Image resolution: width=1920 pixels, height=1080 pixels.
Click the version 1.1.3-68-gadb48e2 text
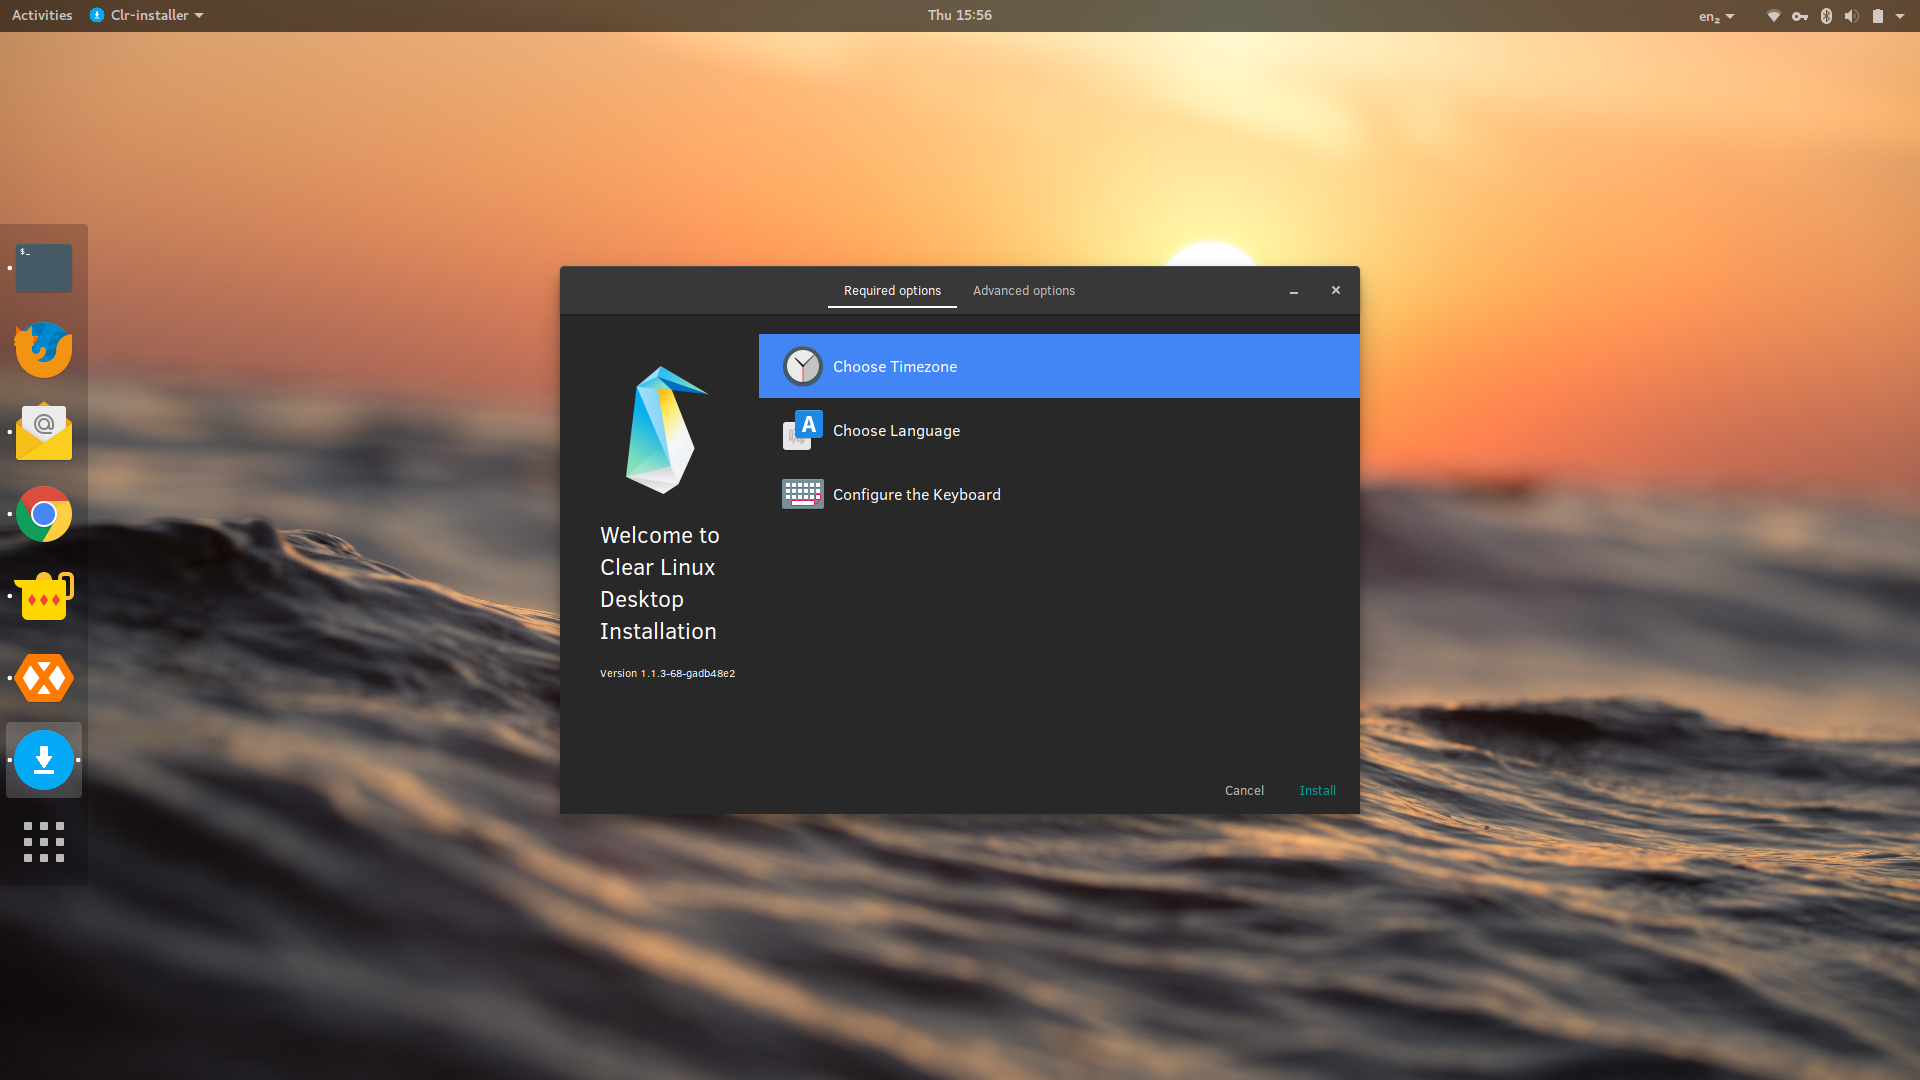point(667,673)
